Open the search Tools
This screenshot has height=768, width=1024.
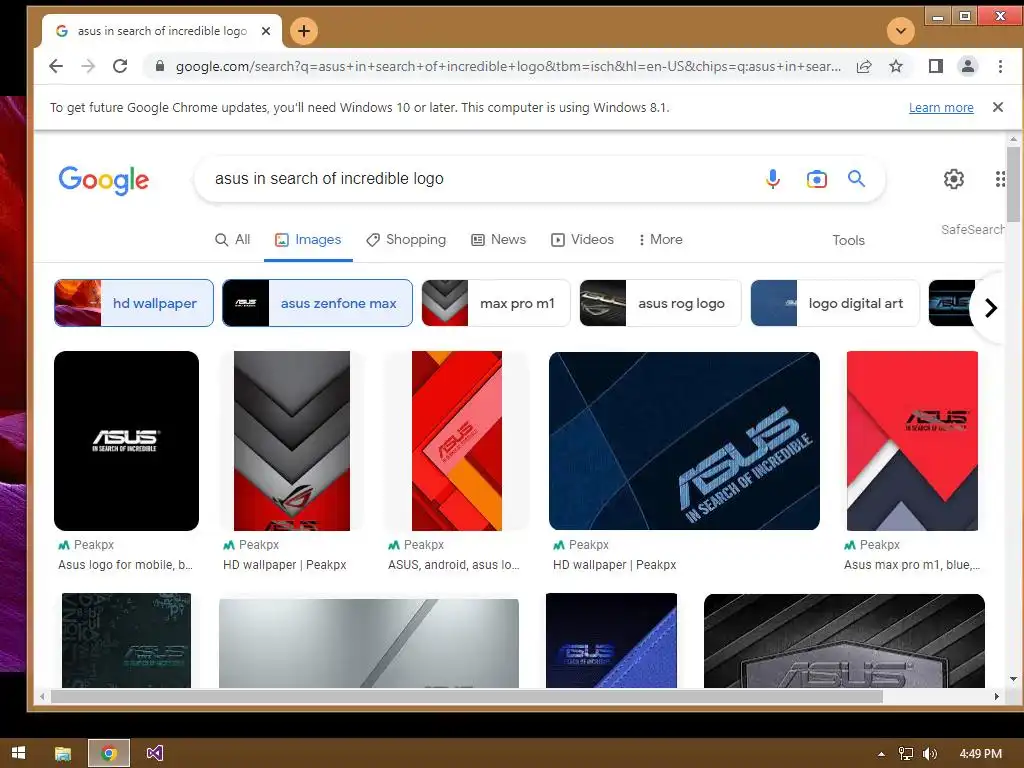[848, 240]
